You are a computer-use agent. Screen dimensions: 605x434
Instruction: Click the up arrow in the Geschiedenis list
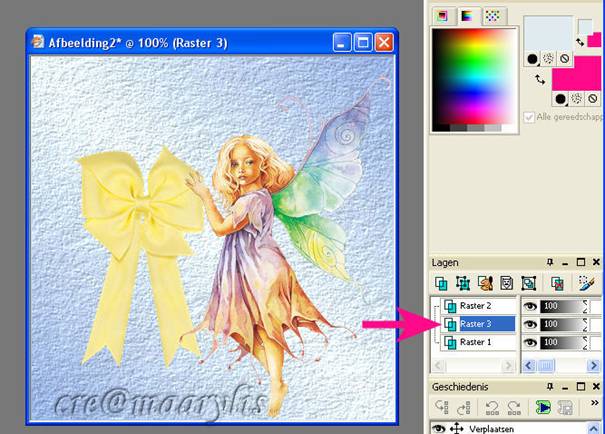(x=594, y=428)
